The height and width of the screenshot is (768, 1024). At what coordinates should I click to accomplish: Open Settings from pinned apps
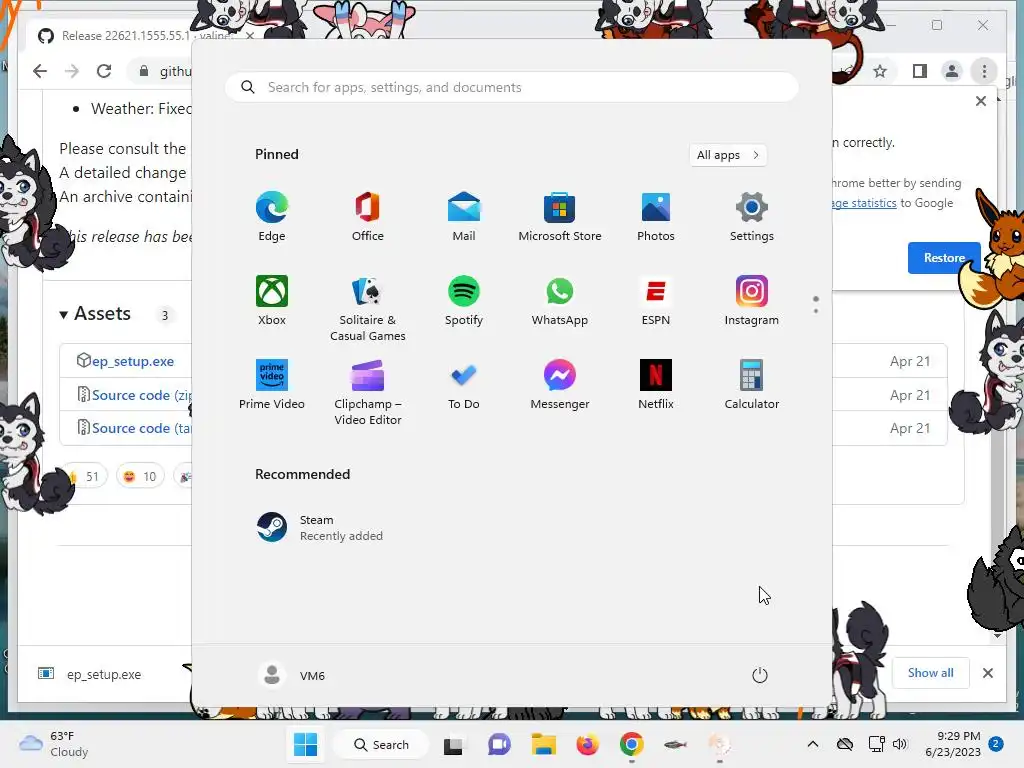point(752,217)
